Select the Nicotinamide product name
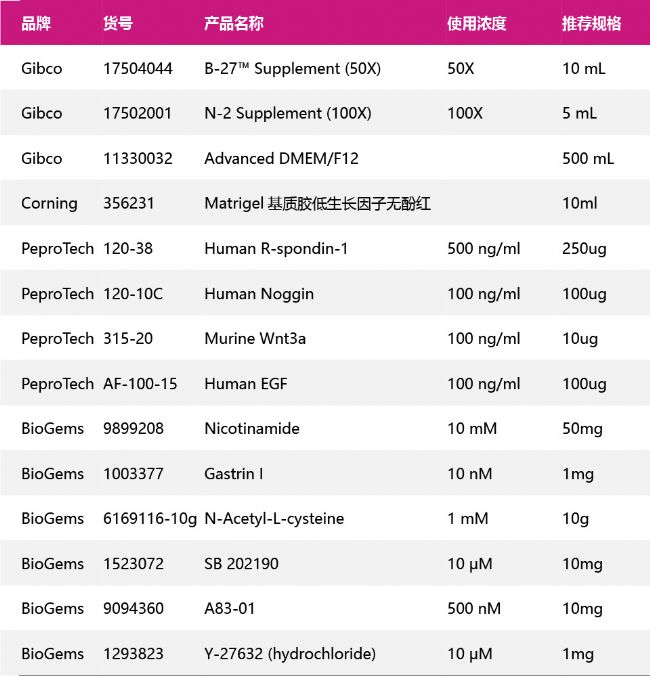Screen dimensions: 650x676 pyautogui.click(x=252, y=429)
